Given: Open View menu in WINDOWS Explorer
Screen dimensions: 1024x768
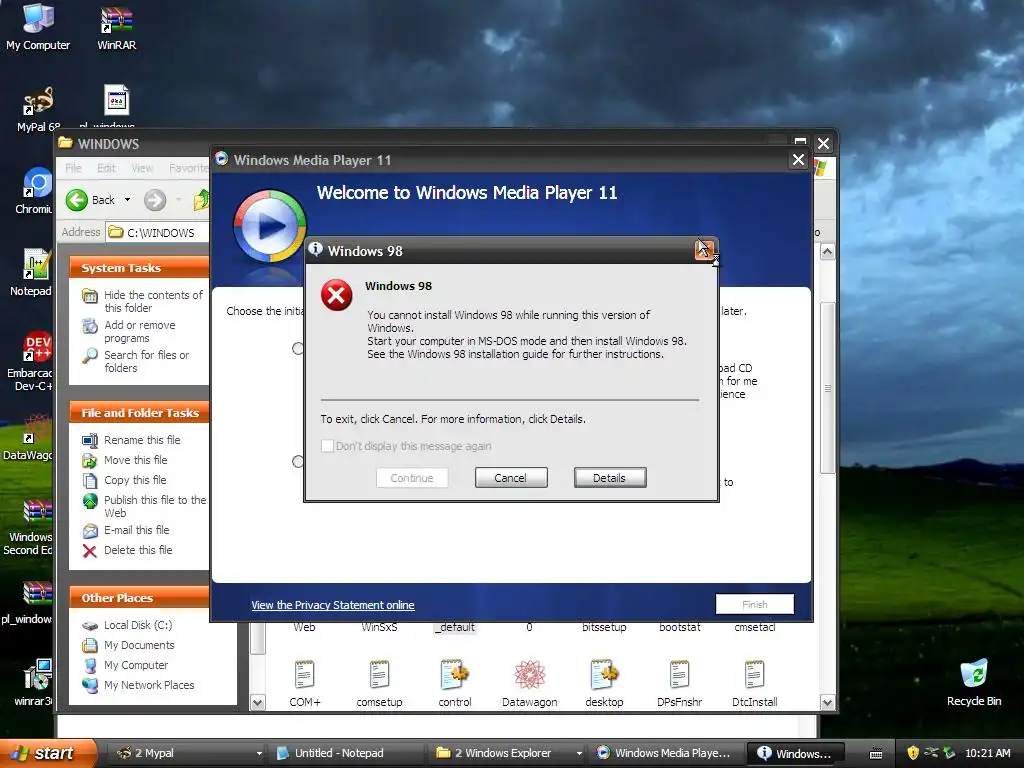Looking at the screenshot, I should point(142,168).
